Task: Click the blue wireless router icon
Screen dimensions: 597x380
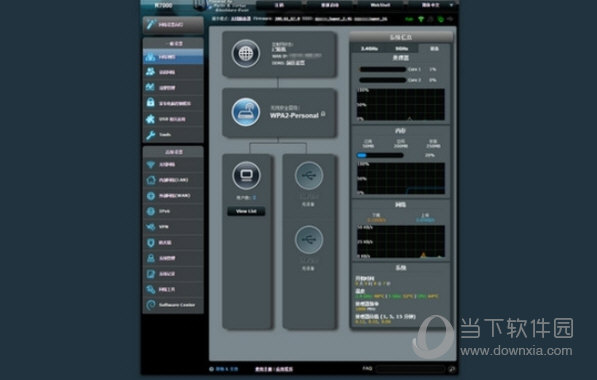Action: pos(246,112)
